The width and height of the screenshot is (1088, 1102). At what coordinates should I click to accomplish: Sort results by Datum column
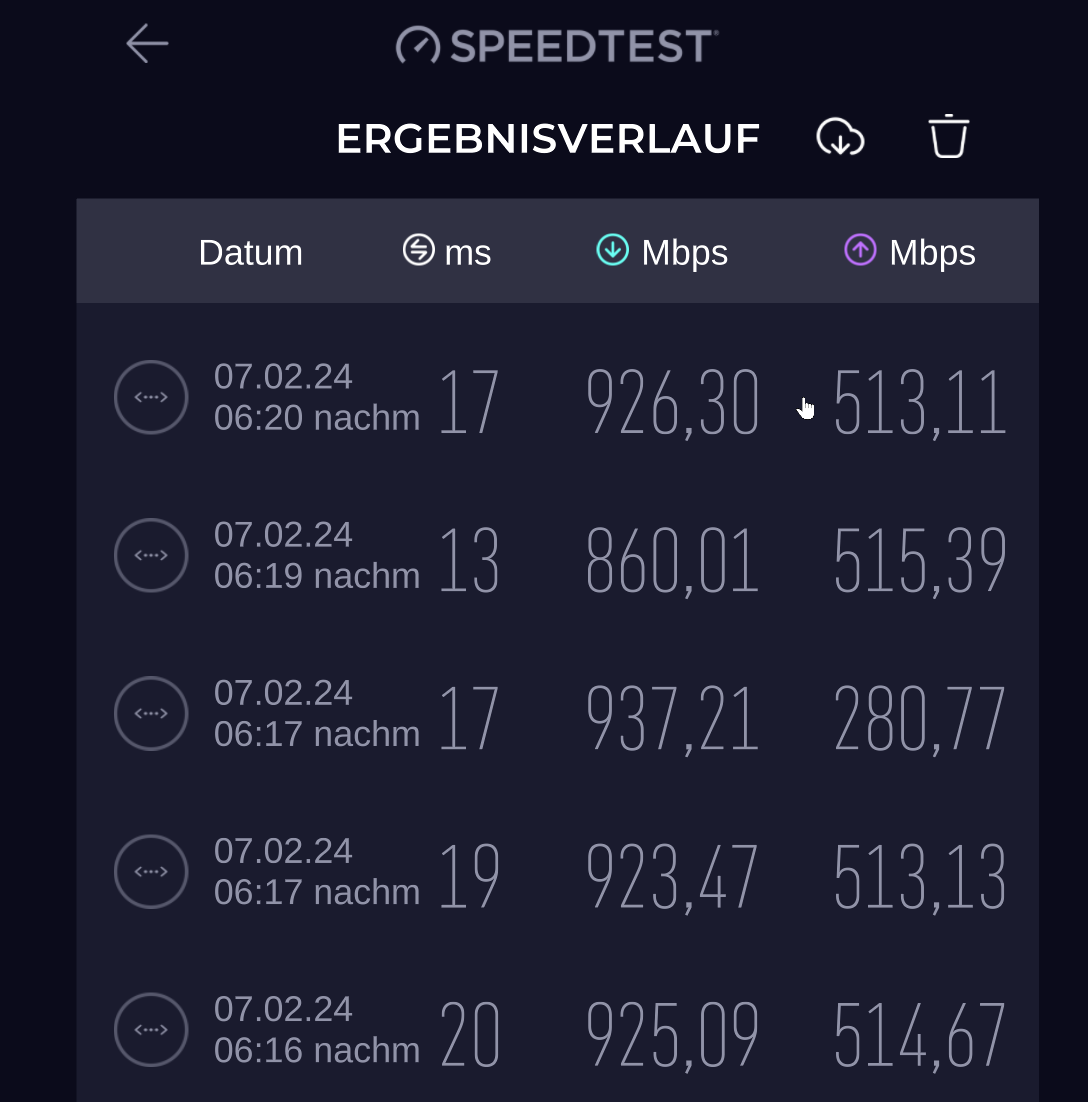pos(251,252)
